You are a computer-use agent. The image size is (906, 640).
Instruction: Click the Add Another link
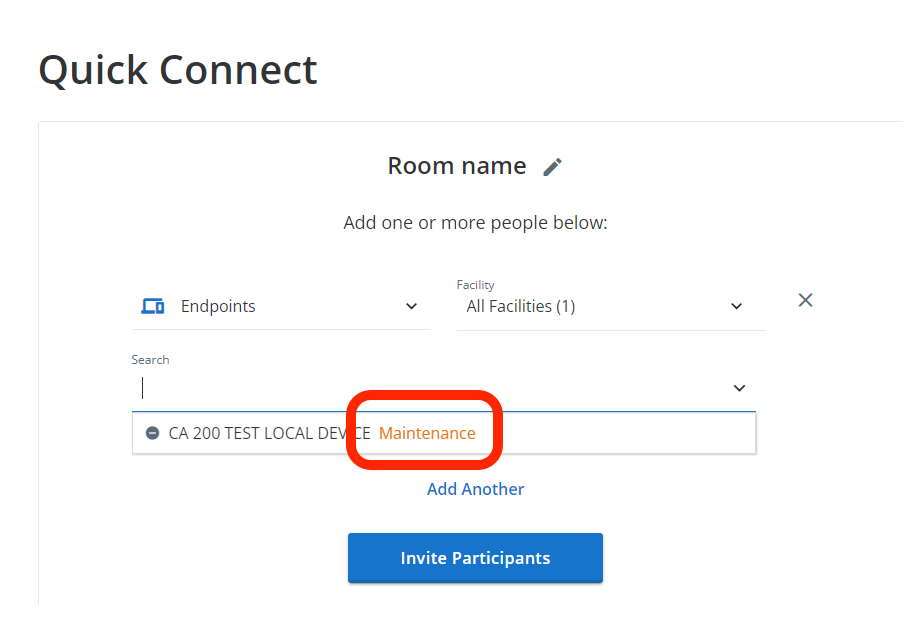[476, 489]
